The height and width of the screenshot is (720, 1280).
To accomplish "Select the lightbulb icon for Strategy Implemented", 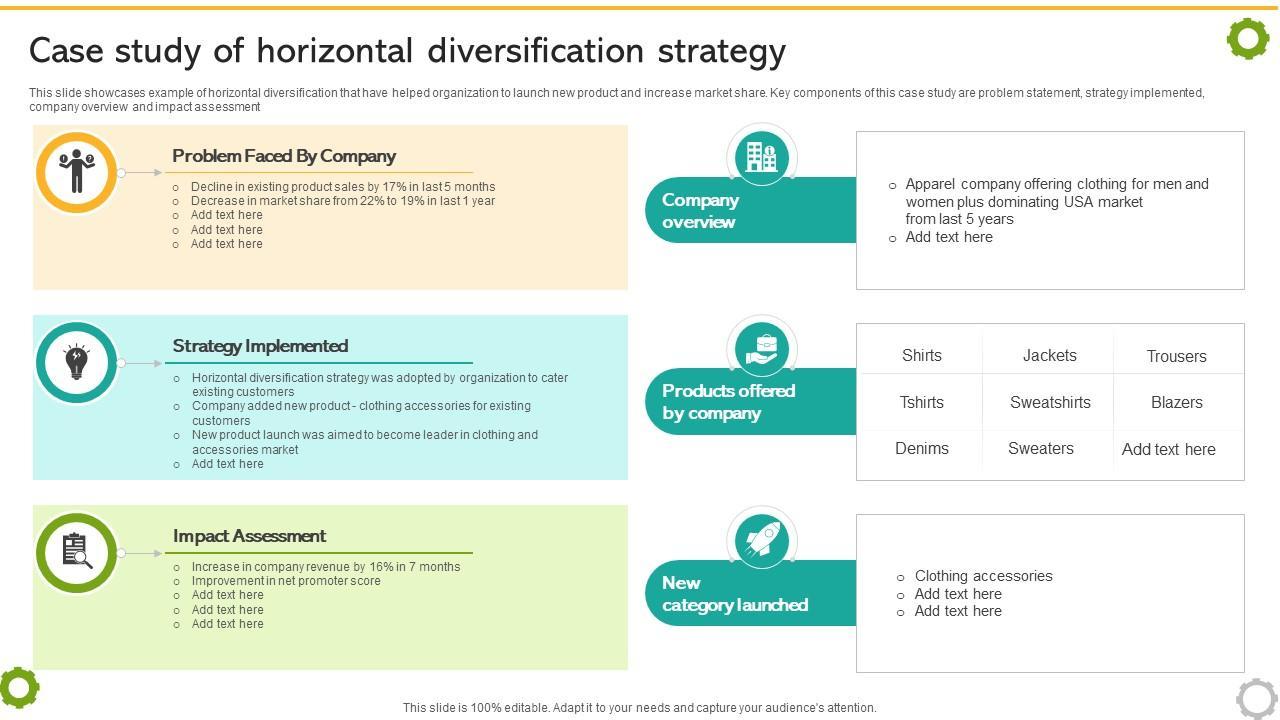I will point(76,362).
